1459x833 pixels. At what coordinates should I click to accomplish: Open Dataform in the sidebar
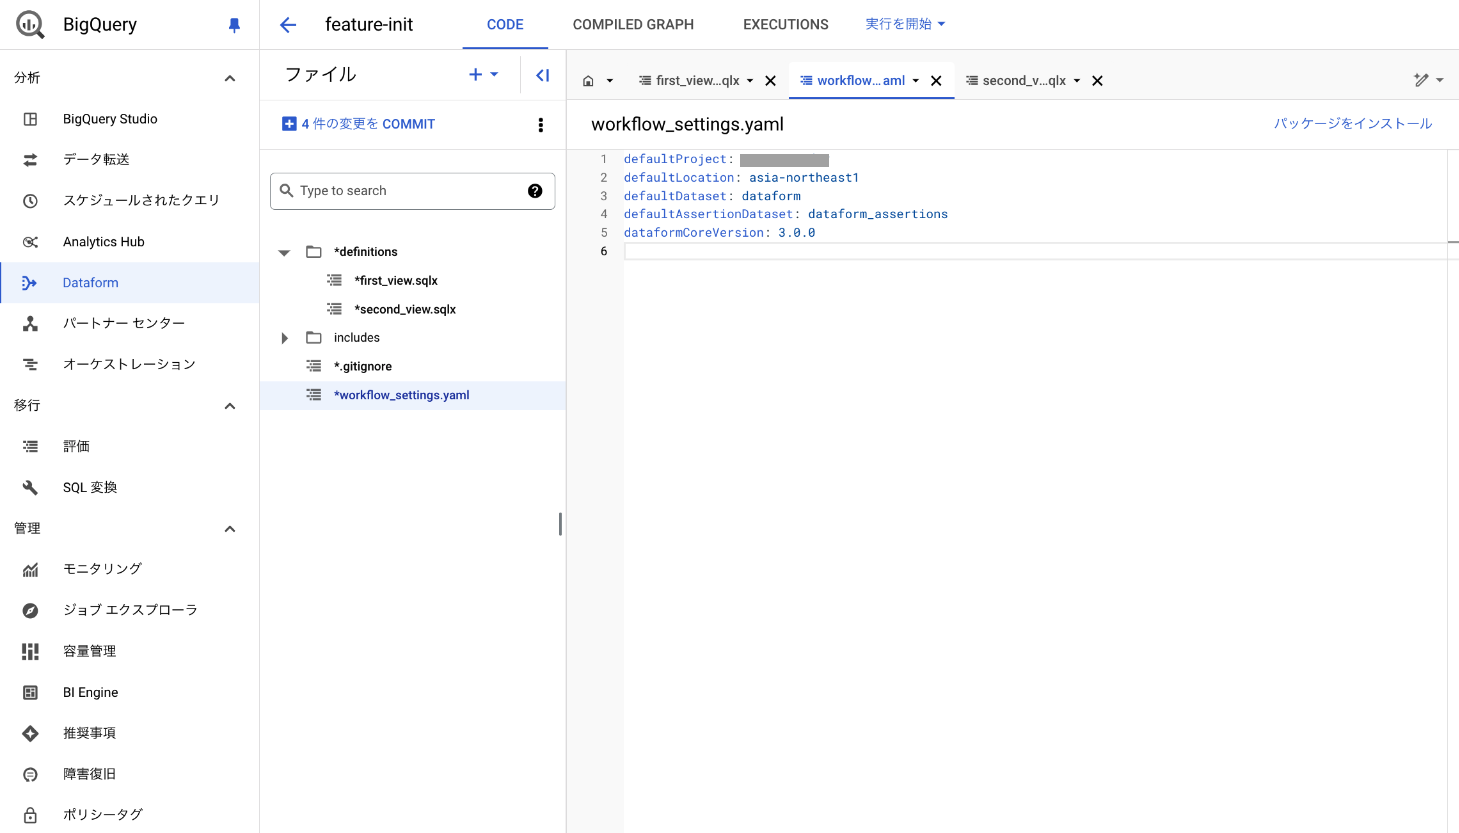(x=130, y=283)
